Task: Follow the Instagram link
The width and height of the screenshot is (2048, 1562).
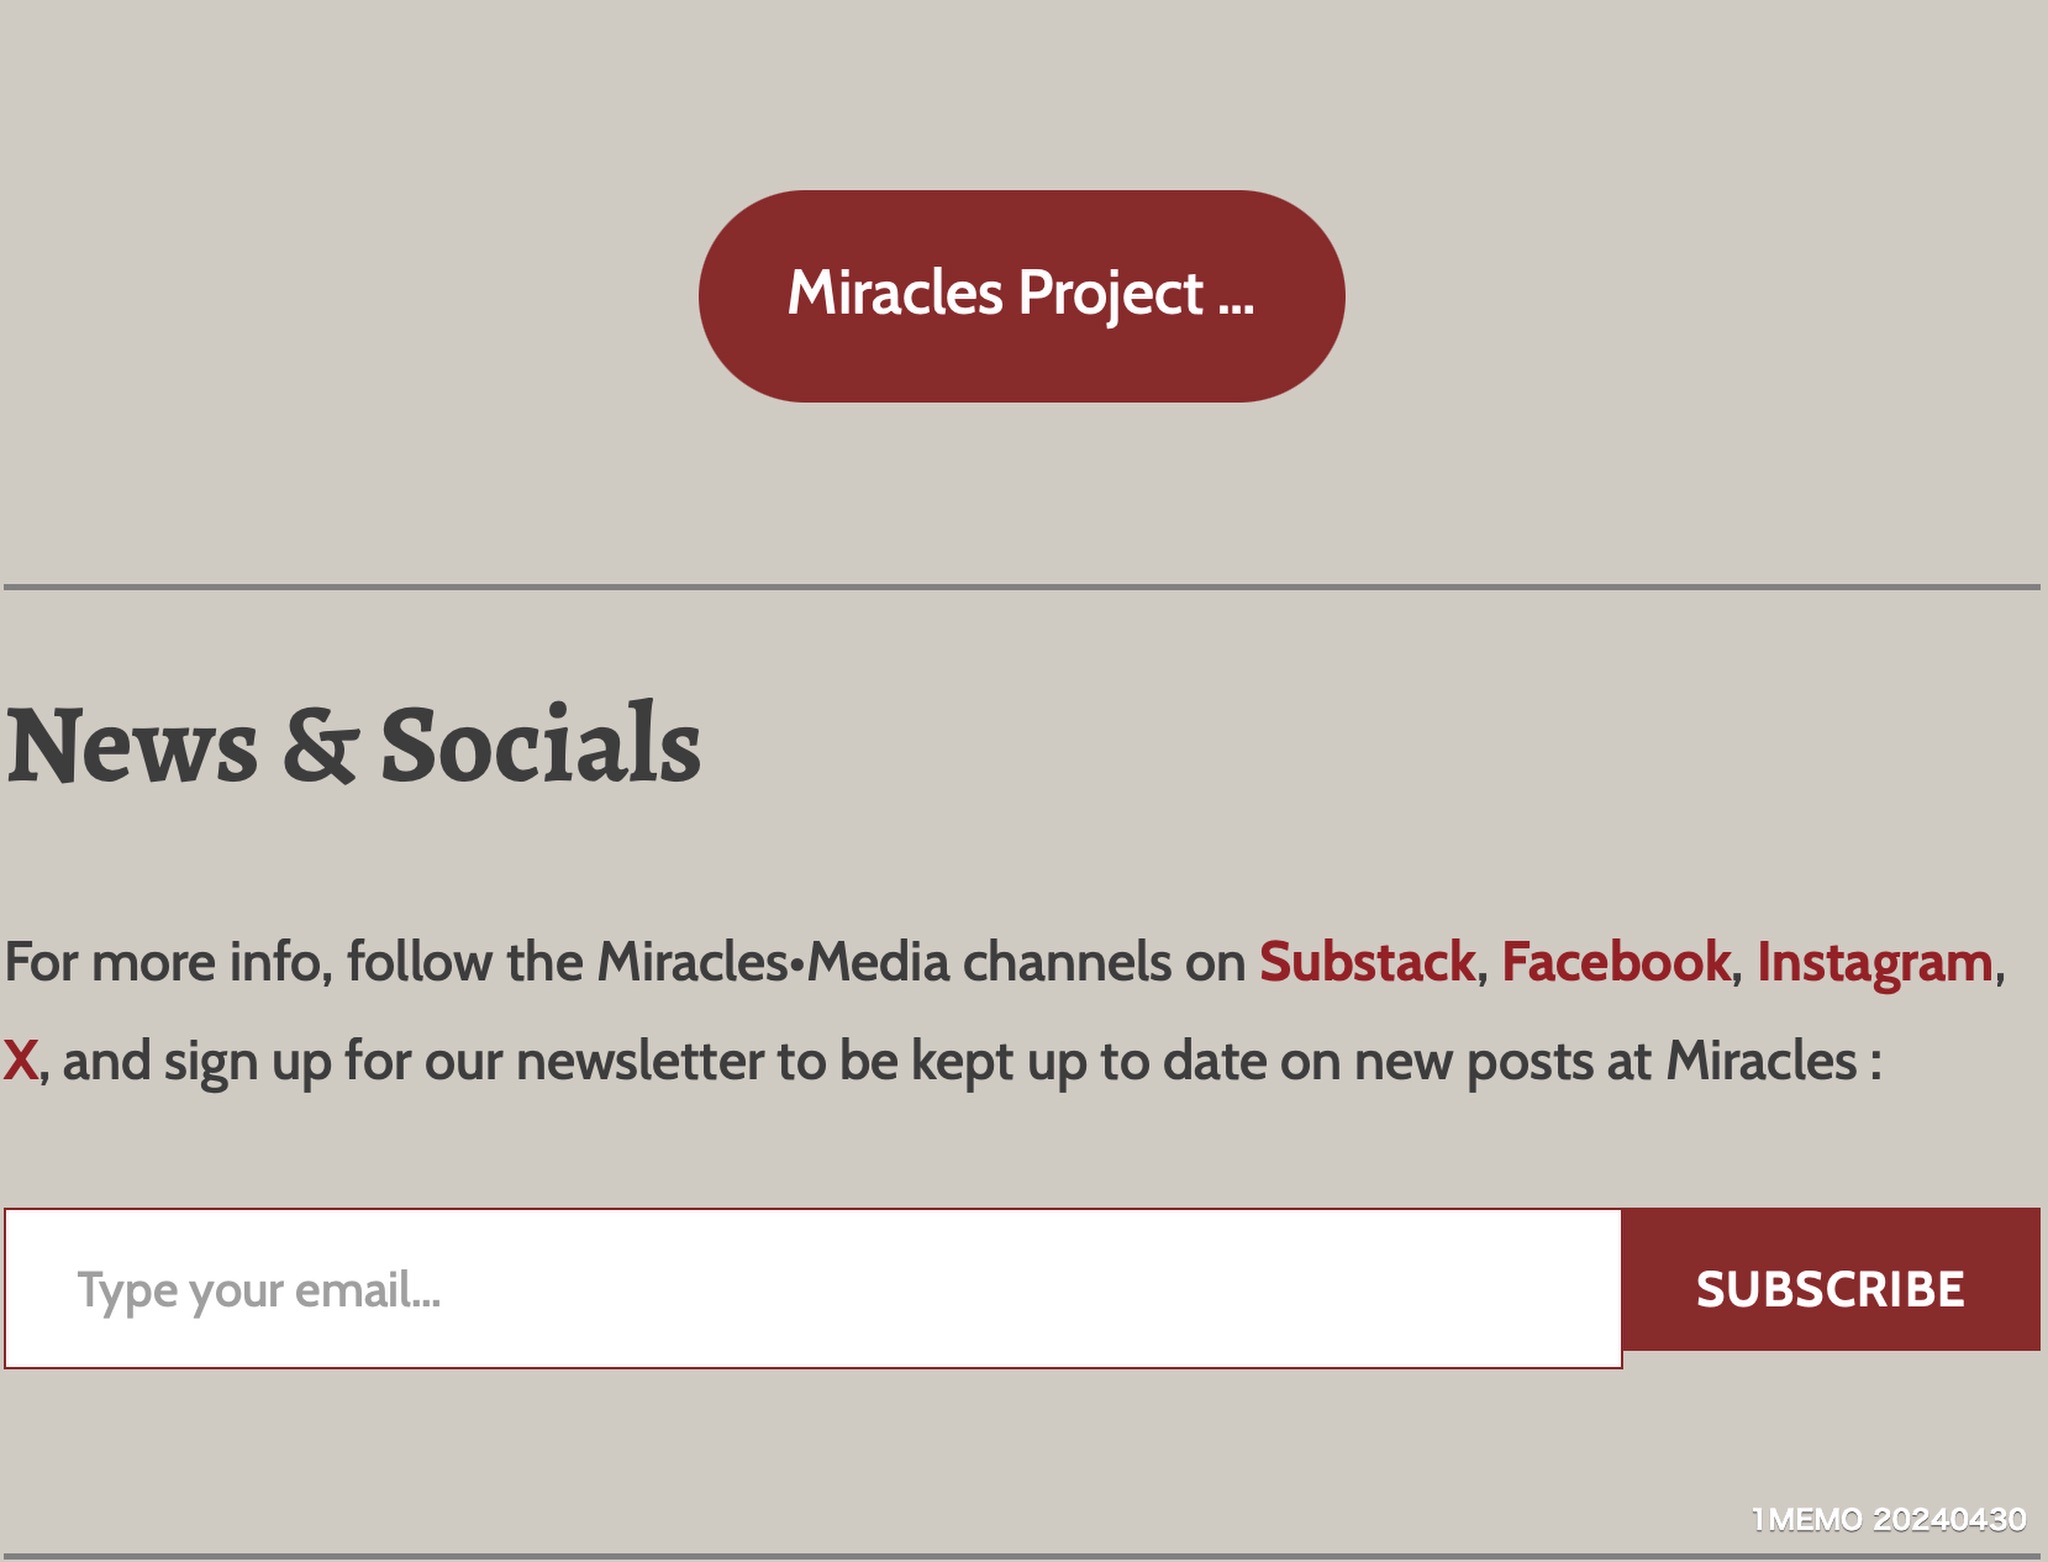Action: [x=1874, y=962]
